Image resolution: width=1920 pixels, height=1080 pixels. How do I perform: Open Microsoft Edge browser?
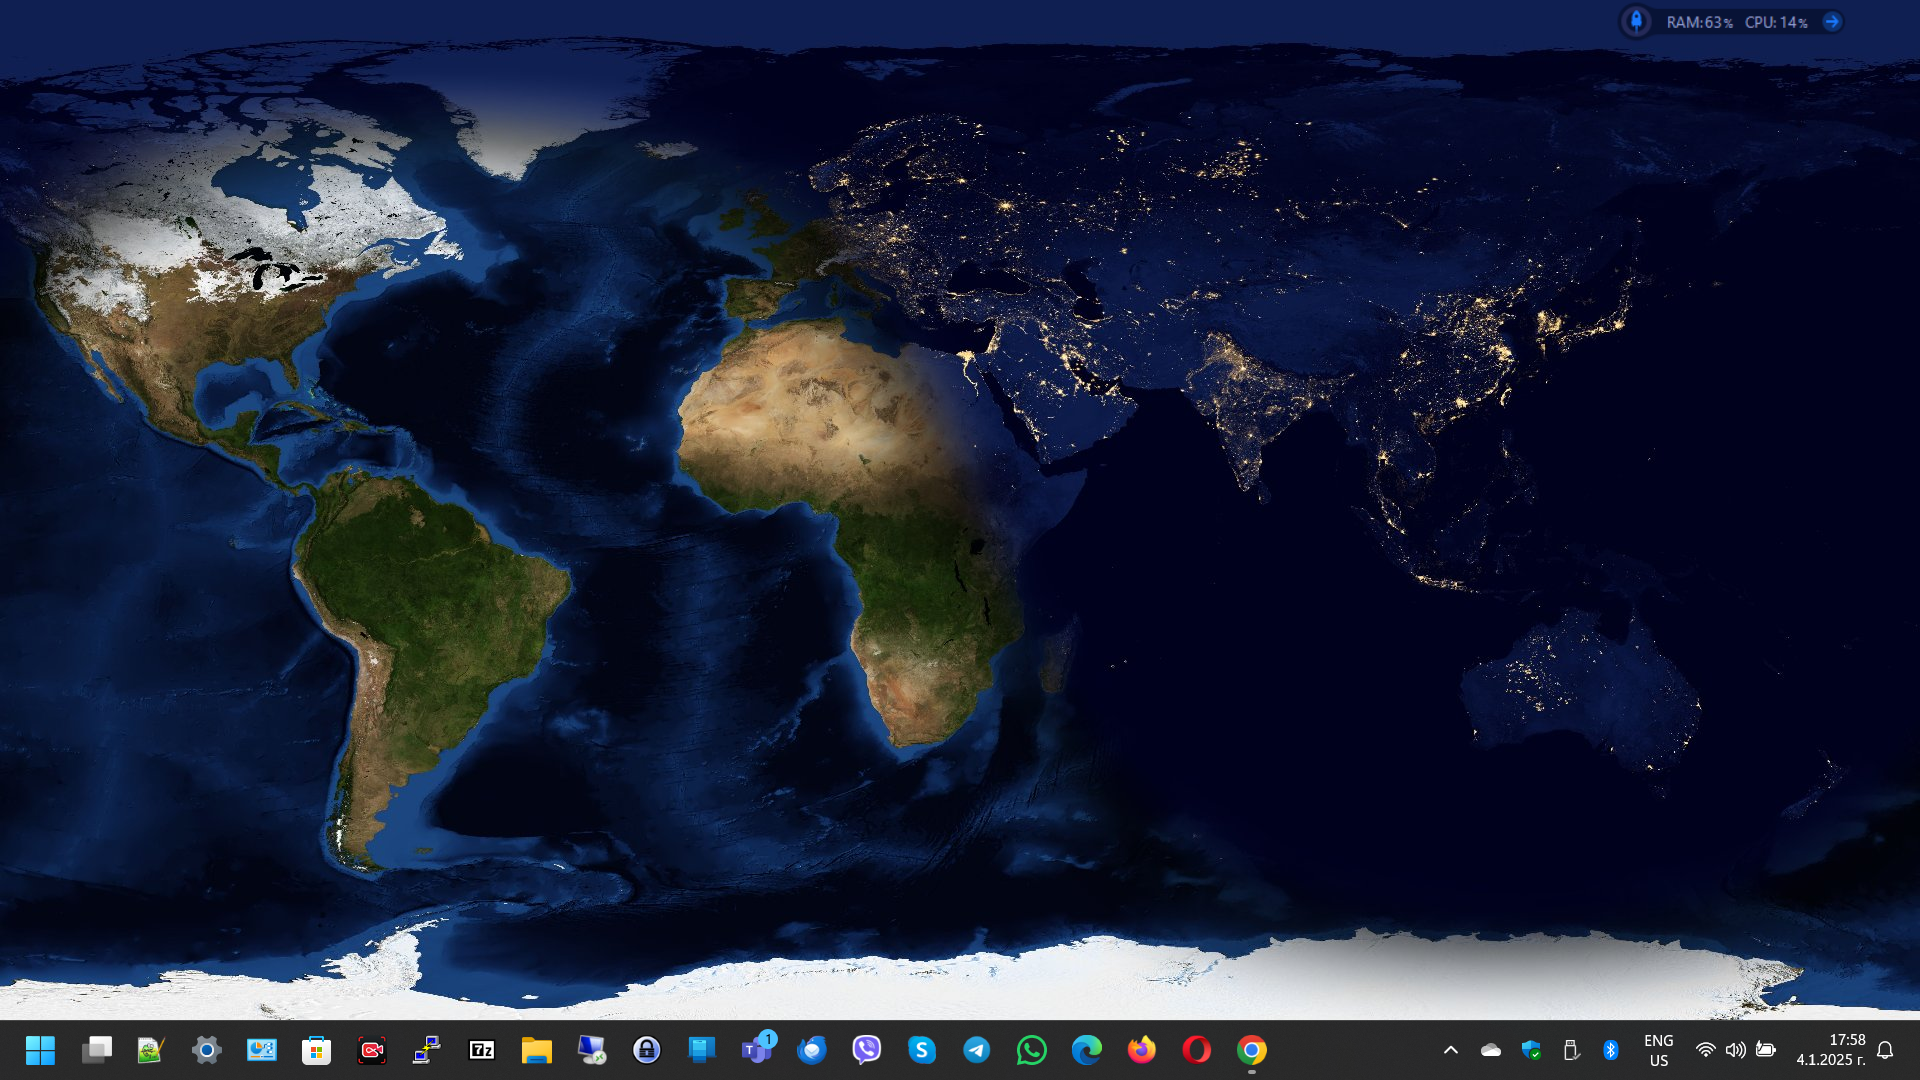[1087, 1050]
